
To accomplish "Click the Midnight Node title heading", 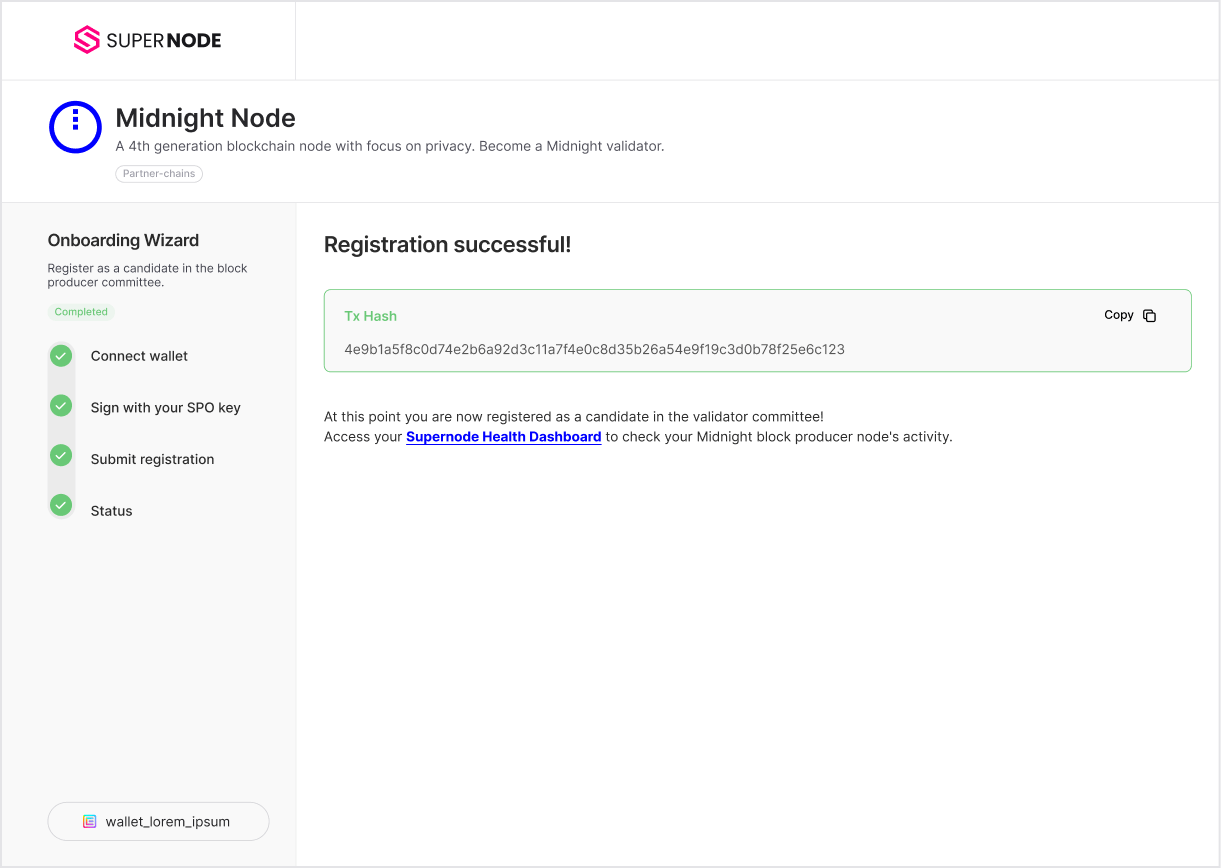I will pos(205,118).
